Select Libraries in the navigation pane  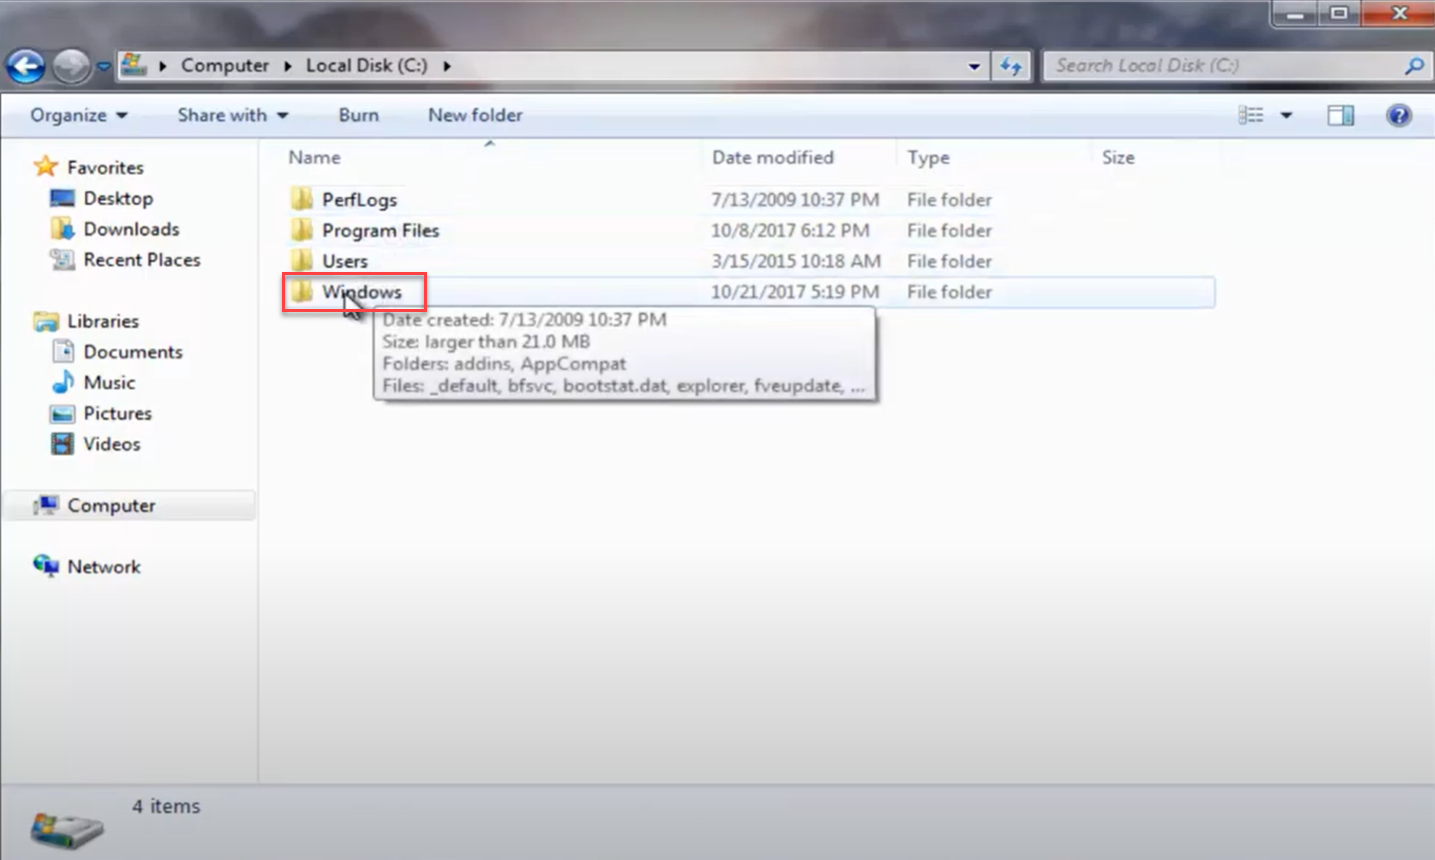point(103,321)
